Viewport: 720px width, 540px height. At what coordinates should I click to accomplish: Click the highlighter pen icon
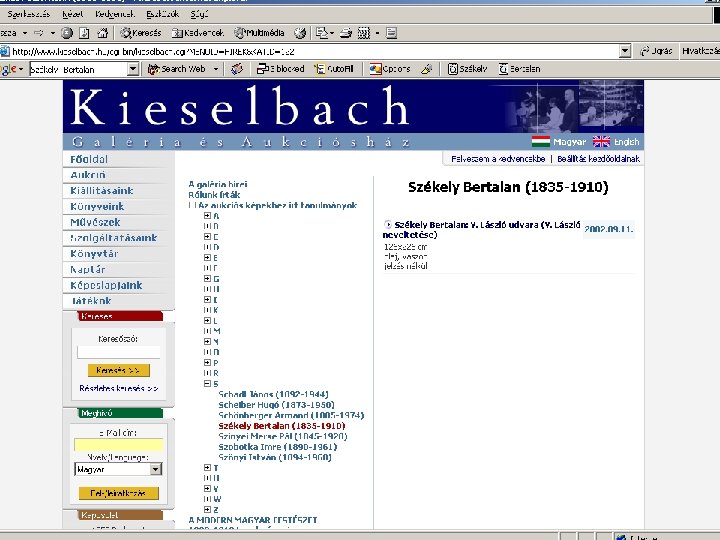[427, 69]
